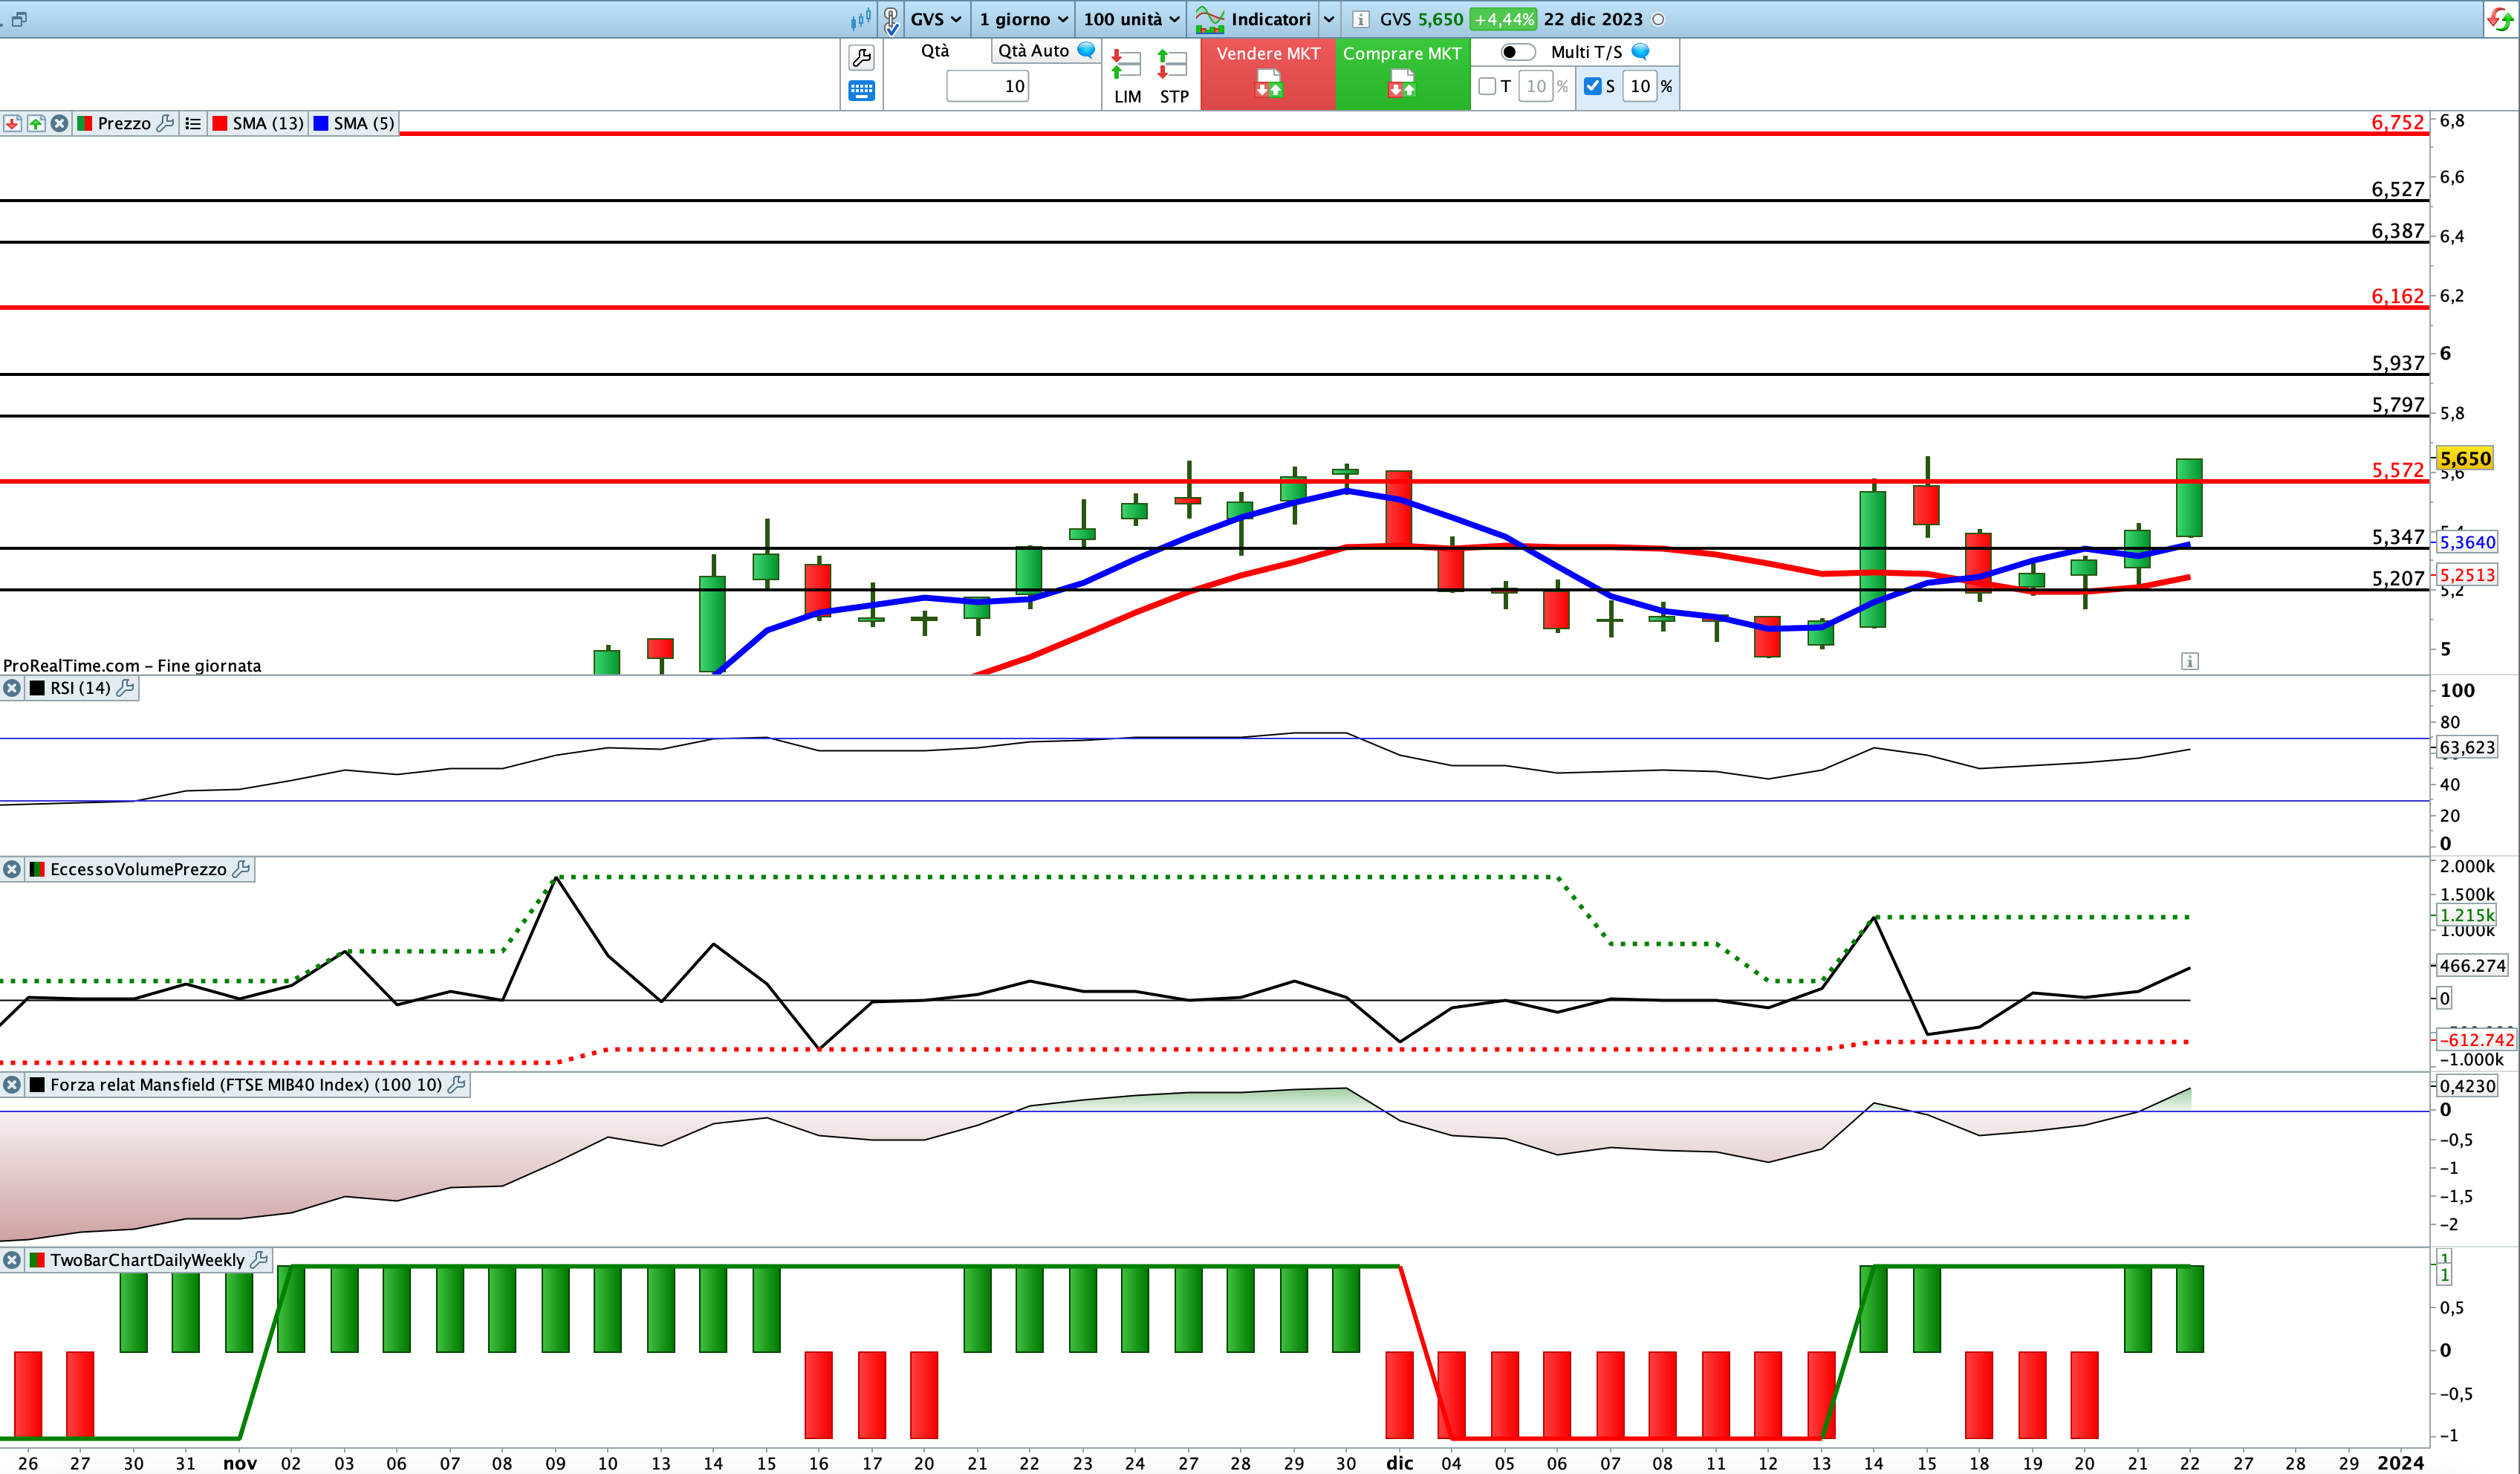Click the Prezzo red-green color swatch
The image size is (2520, 1474).
click(85, 123)
